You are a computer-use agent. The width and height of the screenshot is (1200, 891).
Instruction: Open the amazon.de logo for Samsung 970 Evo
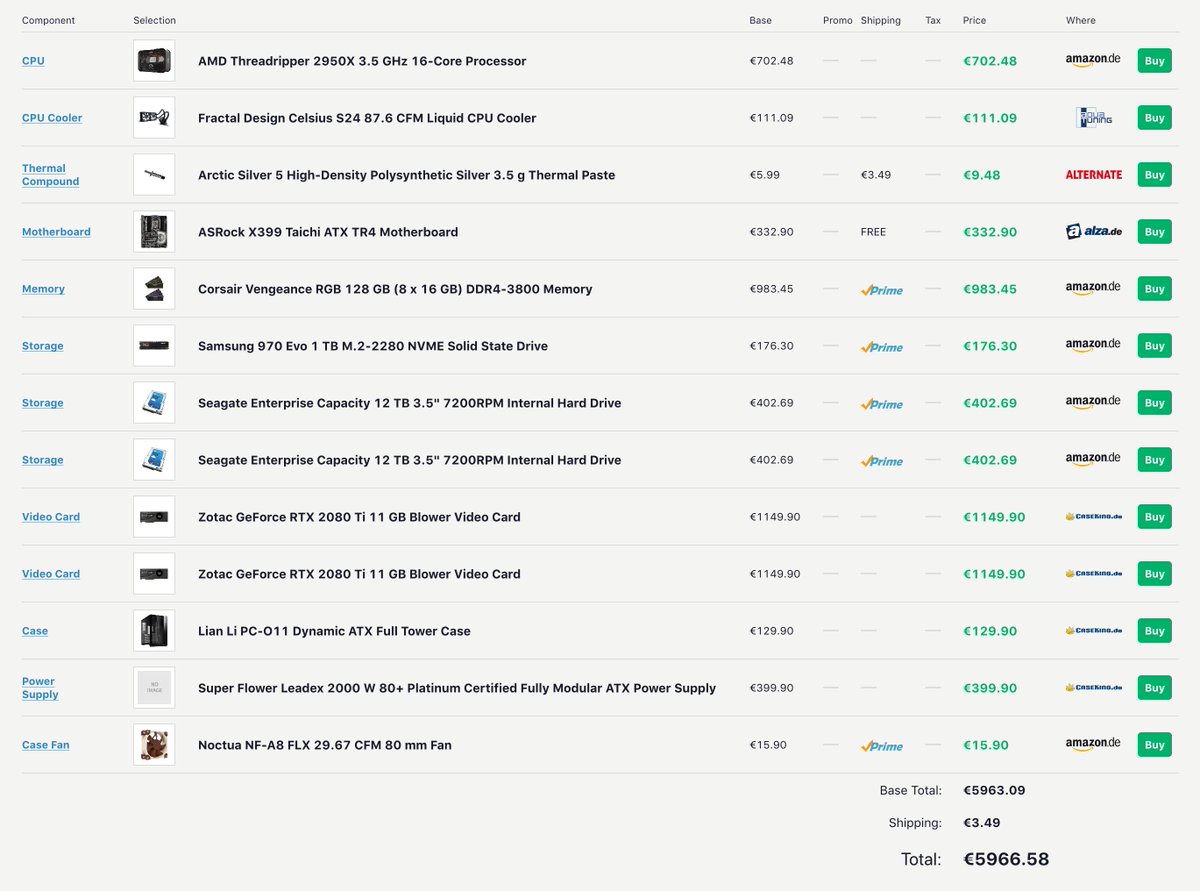tap(1093, 345)
